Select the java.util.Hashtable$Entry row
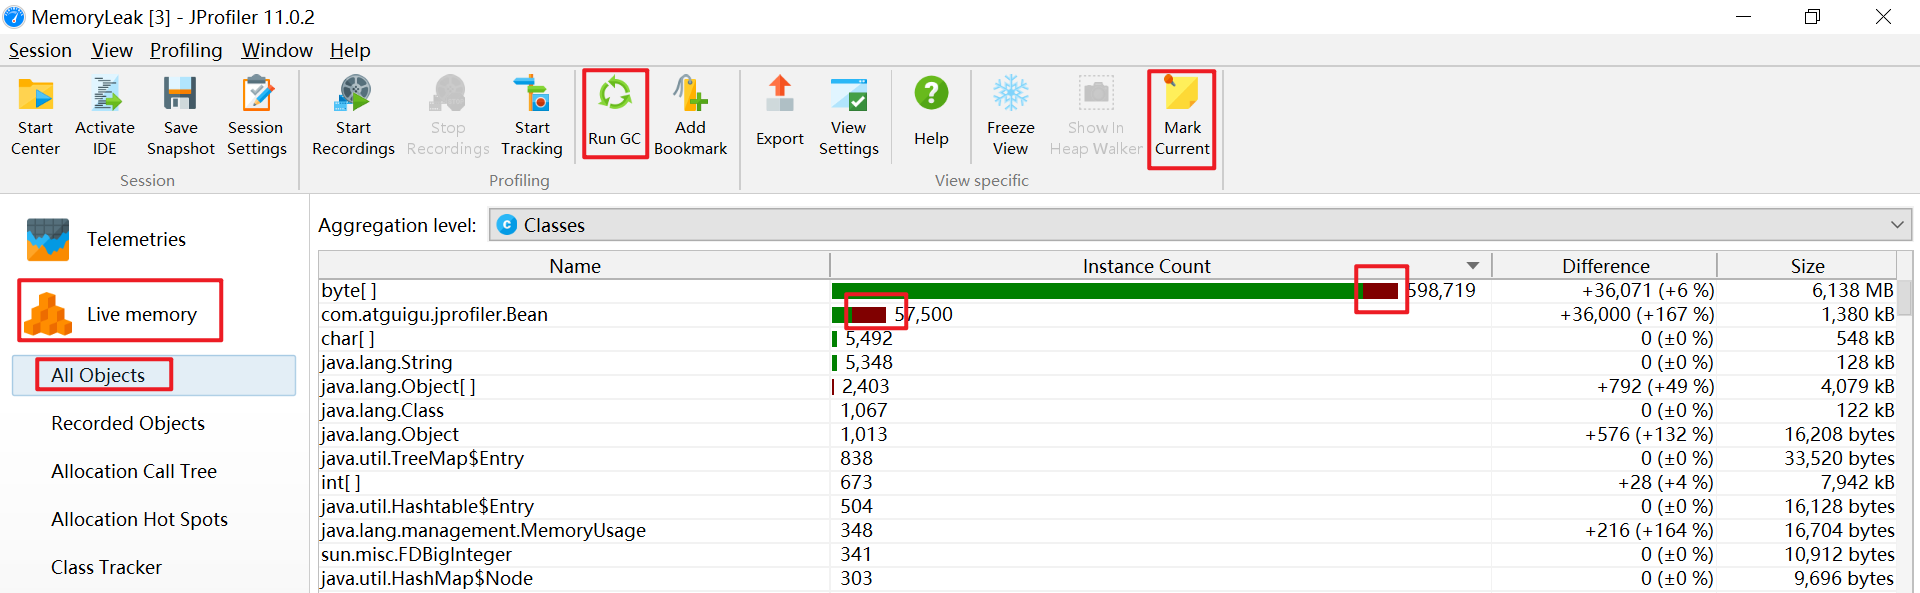 (1107, 506)
